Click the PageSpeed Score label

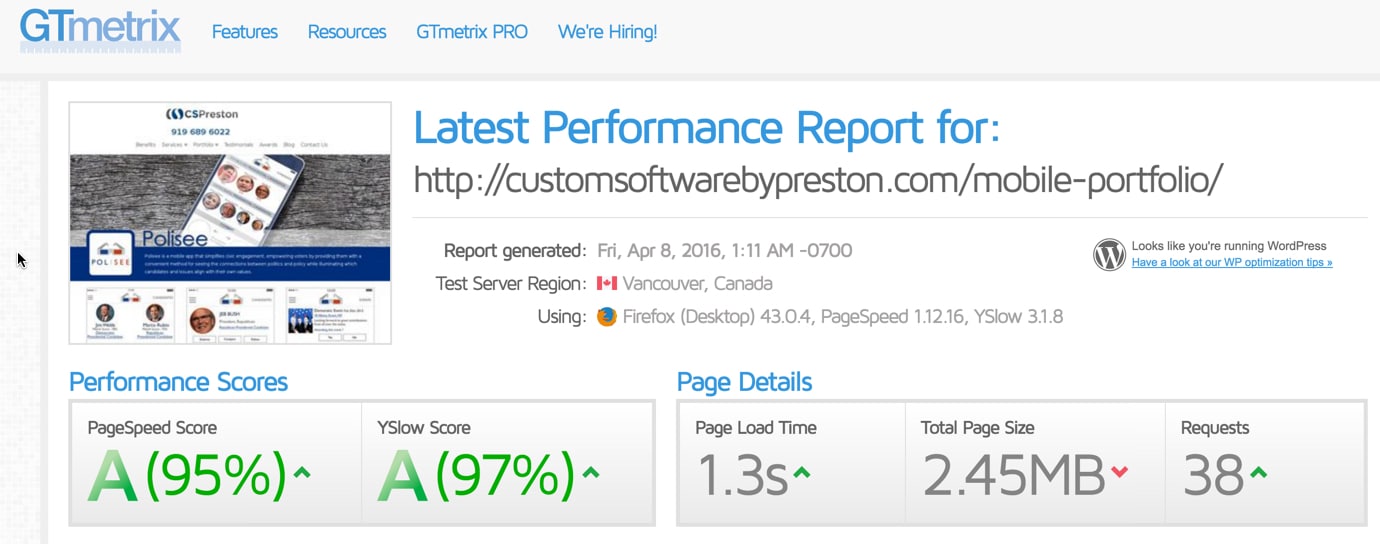click(152, 428)
